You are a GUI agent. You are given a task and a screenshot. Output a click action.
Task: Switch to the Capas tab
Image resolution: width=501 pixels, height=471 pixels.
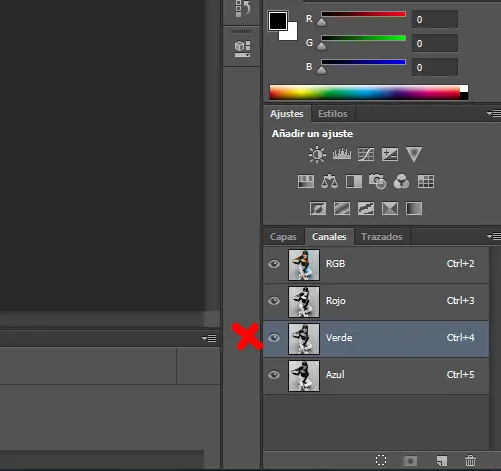[x=283, y=237]
